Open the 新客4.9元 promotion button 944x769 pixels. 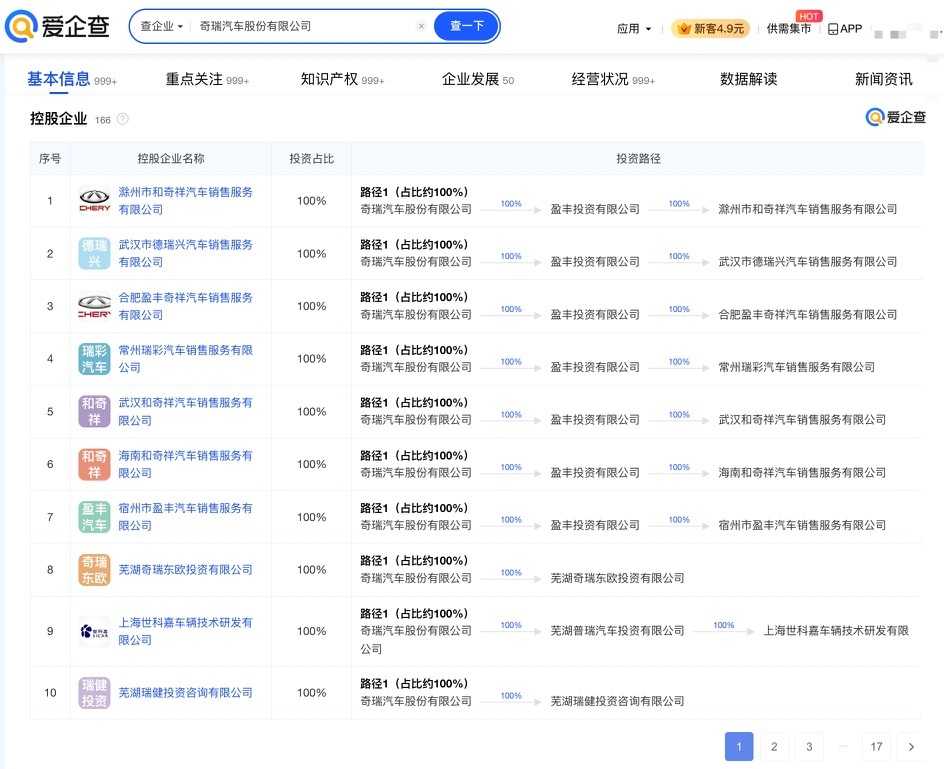click(x=710, y=29)
